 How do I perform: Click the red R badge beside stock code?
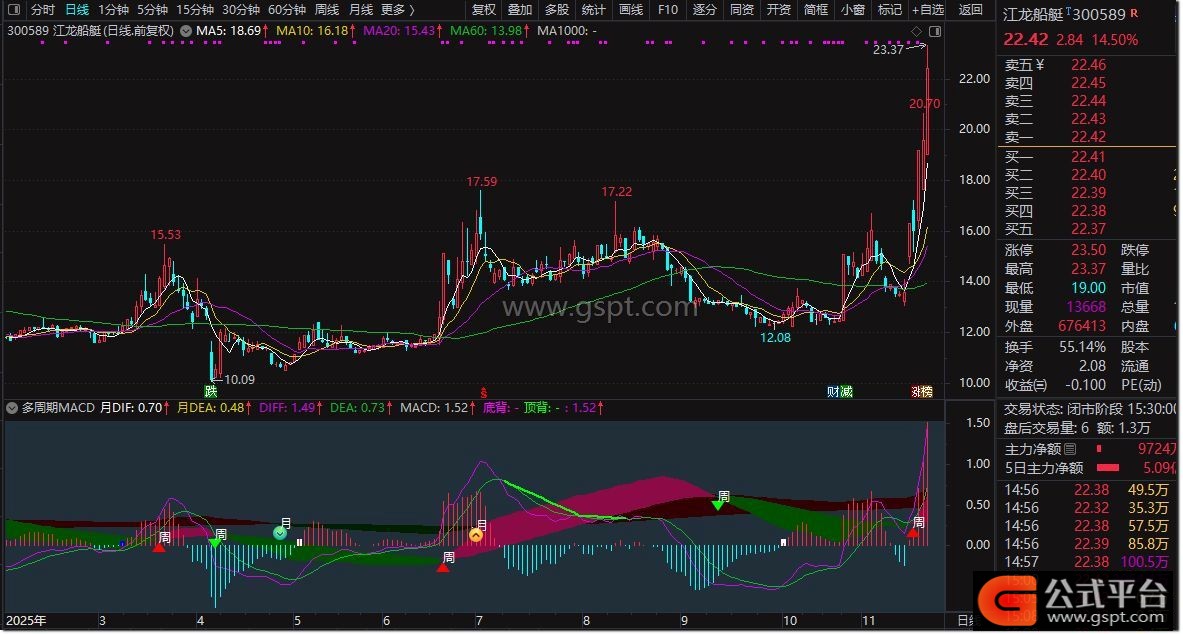click(1133, 15)
